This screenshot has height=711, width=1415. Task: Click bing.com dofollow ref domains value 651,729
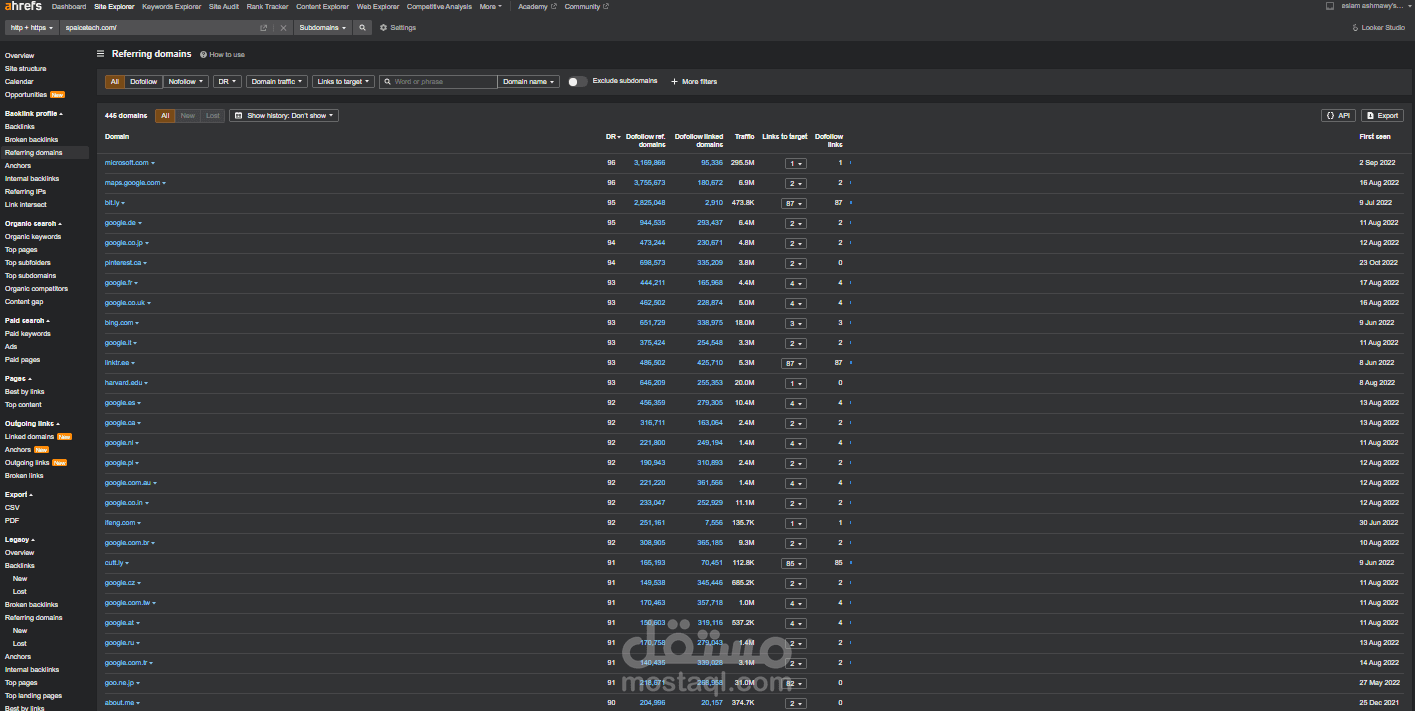[652, 323]
